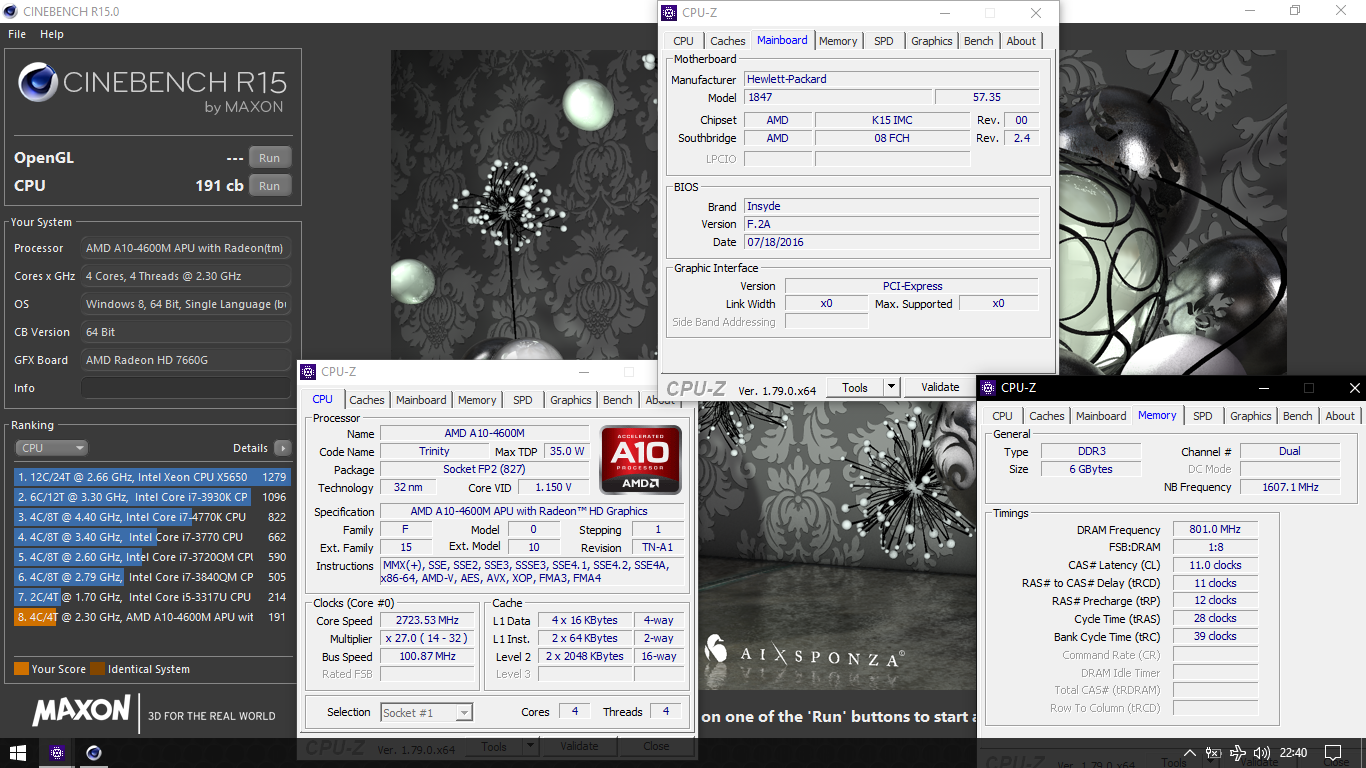Open Bench tab in Mainboard CPU-Z window
This screenshot has width=1366, height=768.
coord(979,41)
